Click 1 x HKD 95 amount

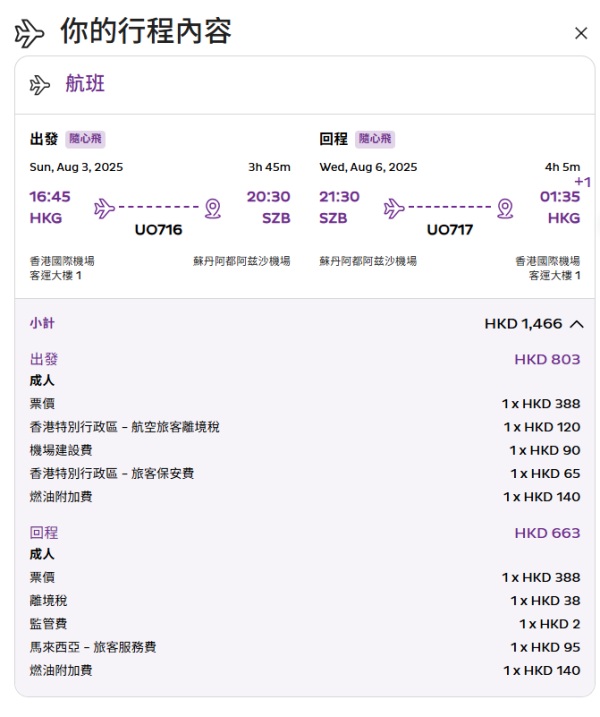[x=545, y=647]
